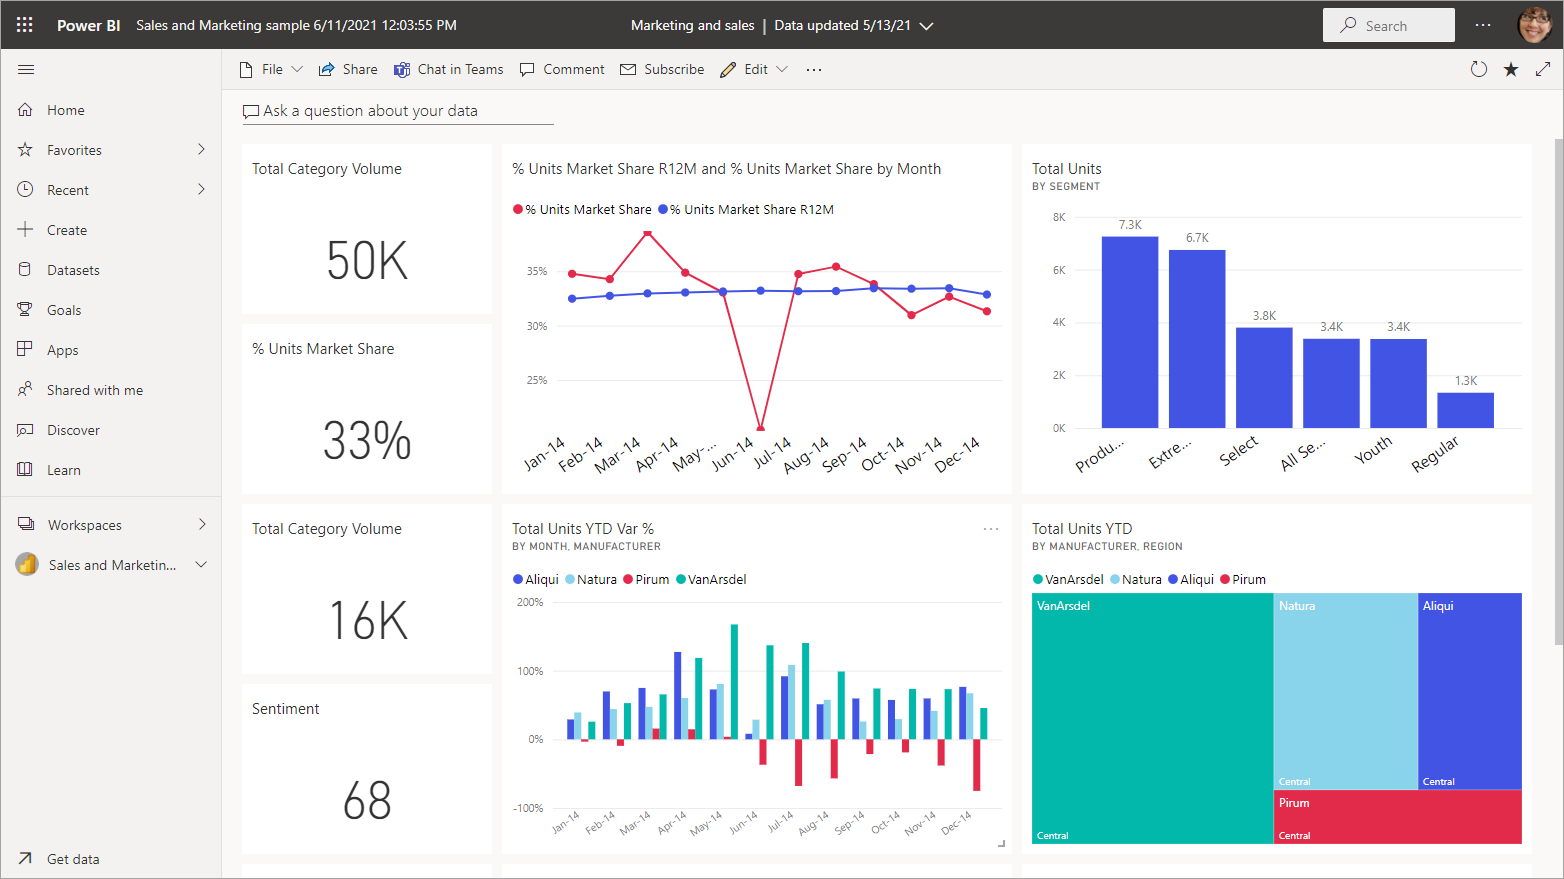This screenshot has height=879, width=1564.
Task: Open the Microsoft app launcher grid
Action: tap(24, 24)
